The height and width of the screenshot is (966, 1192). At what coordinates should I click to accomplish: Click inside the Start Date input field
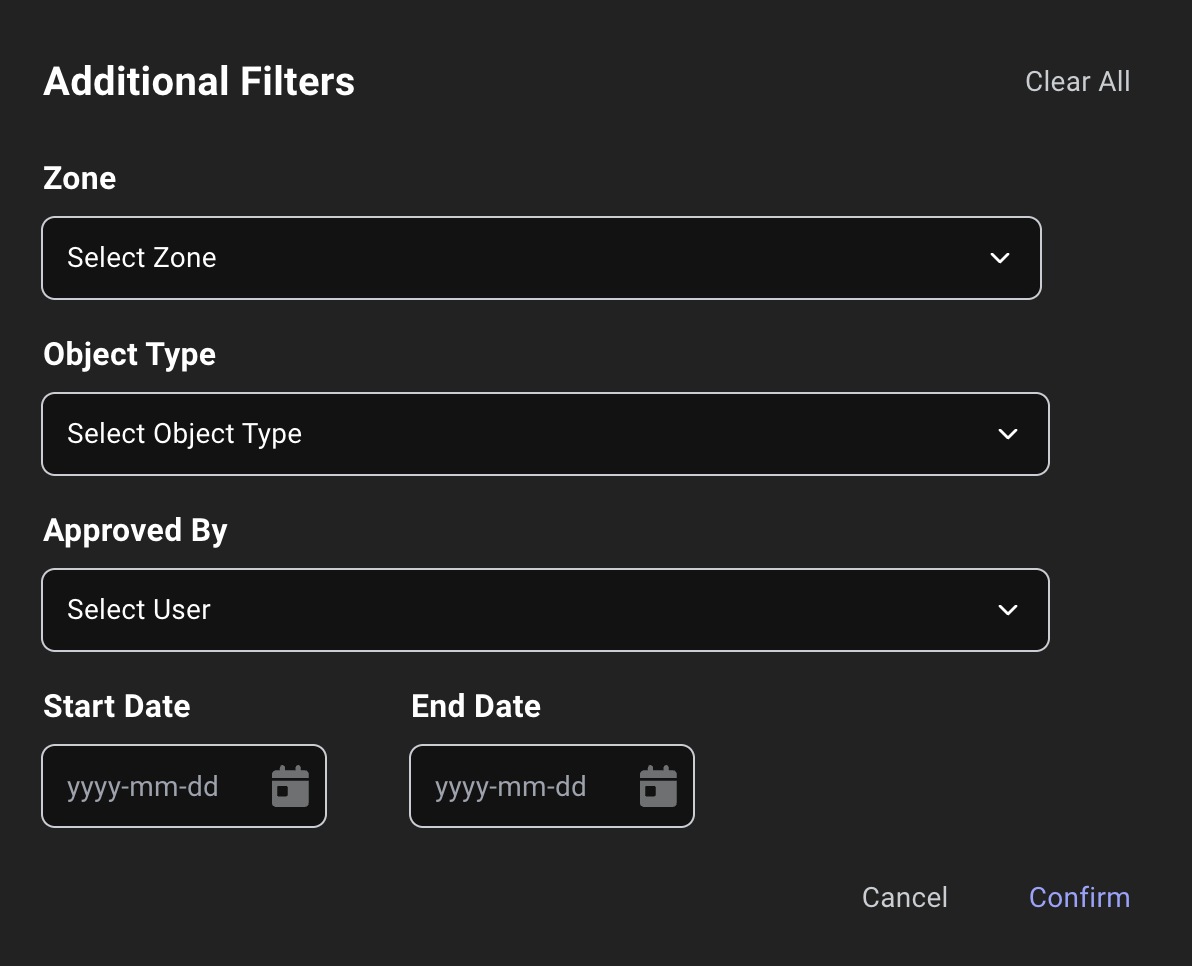(x=150, y=786)
